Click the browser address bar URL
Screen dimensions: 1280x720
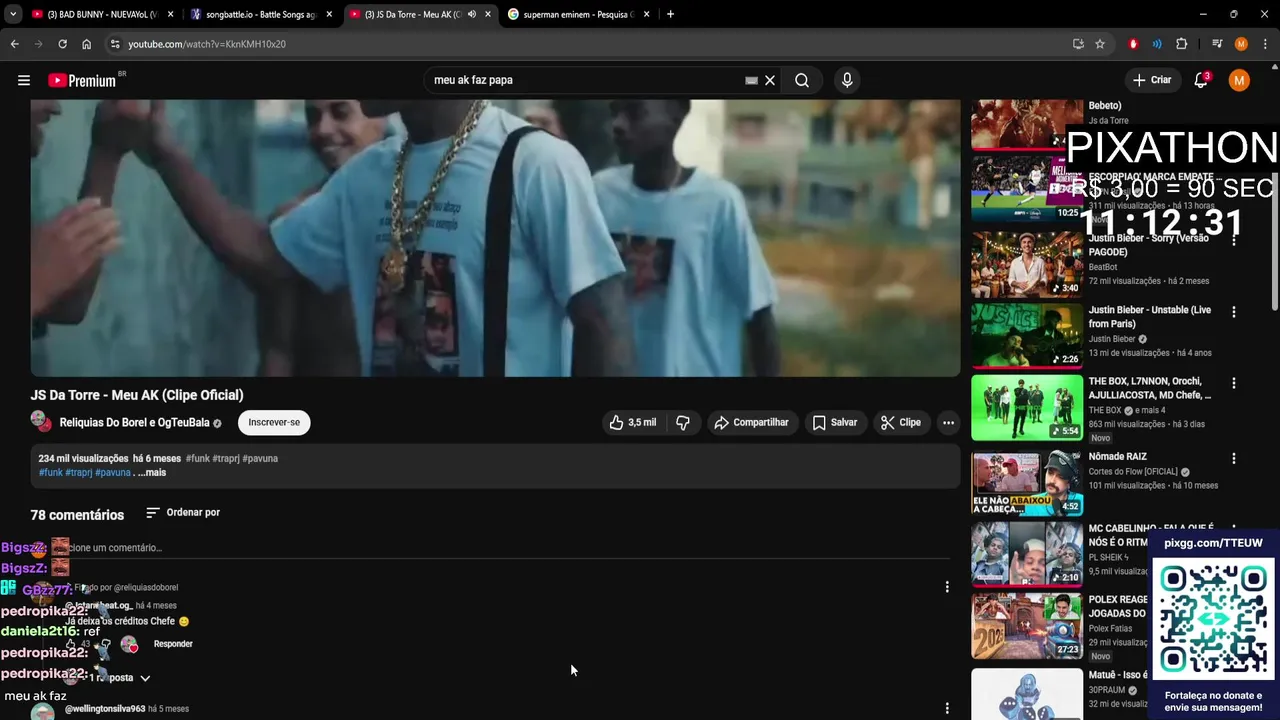tap(207, 44)
